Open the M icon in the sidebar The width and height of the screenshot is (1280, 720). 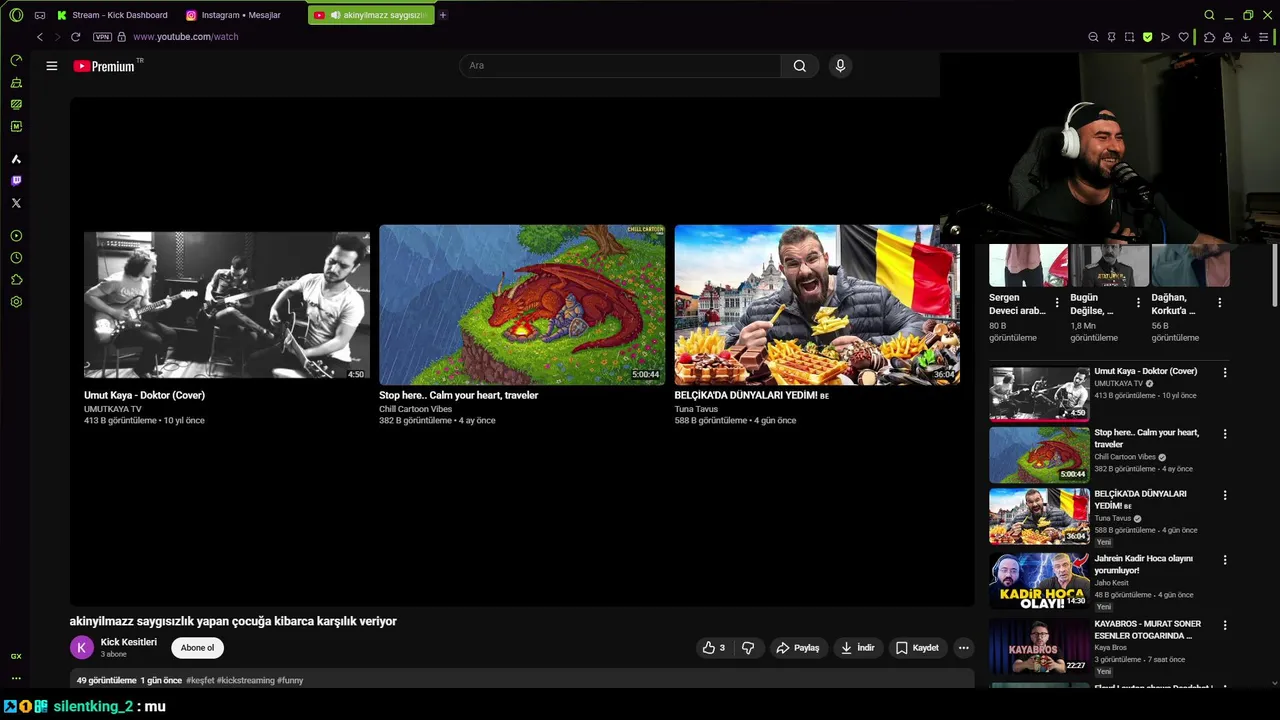[x=16, y=126]
